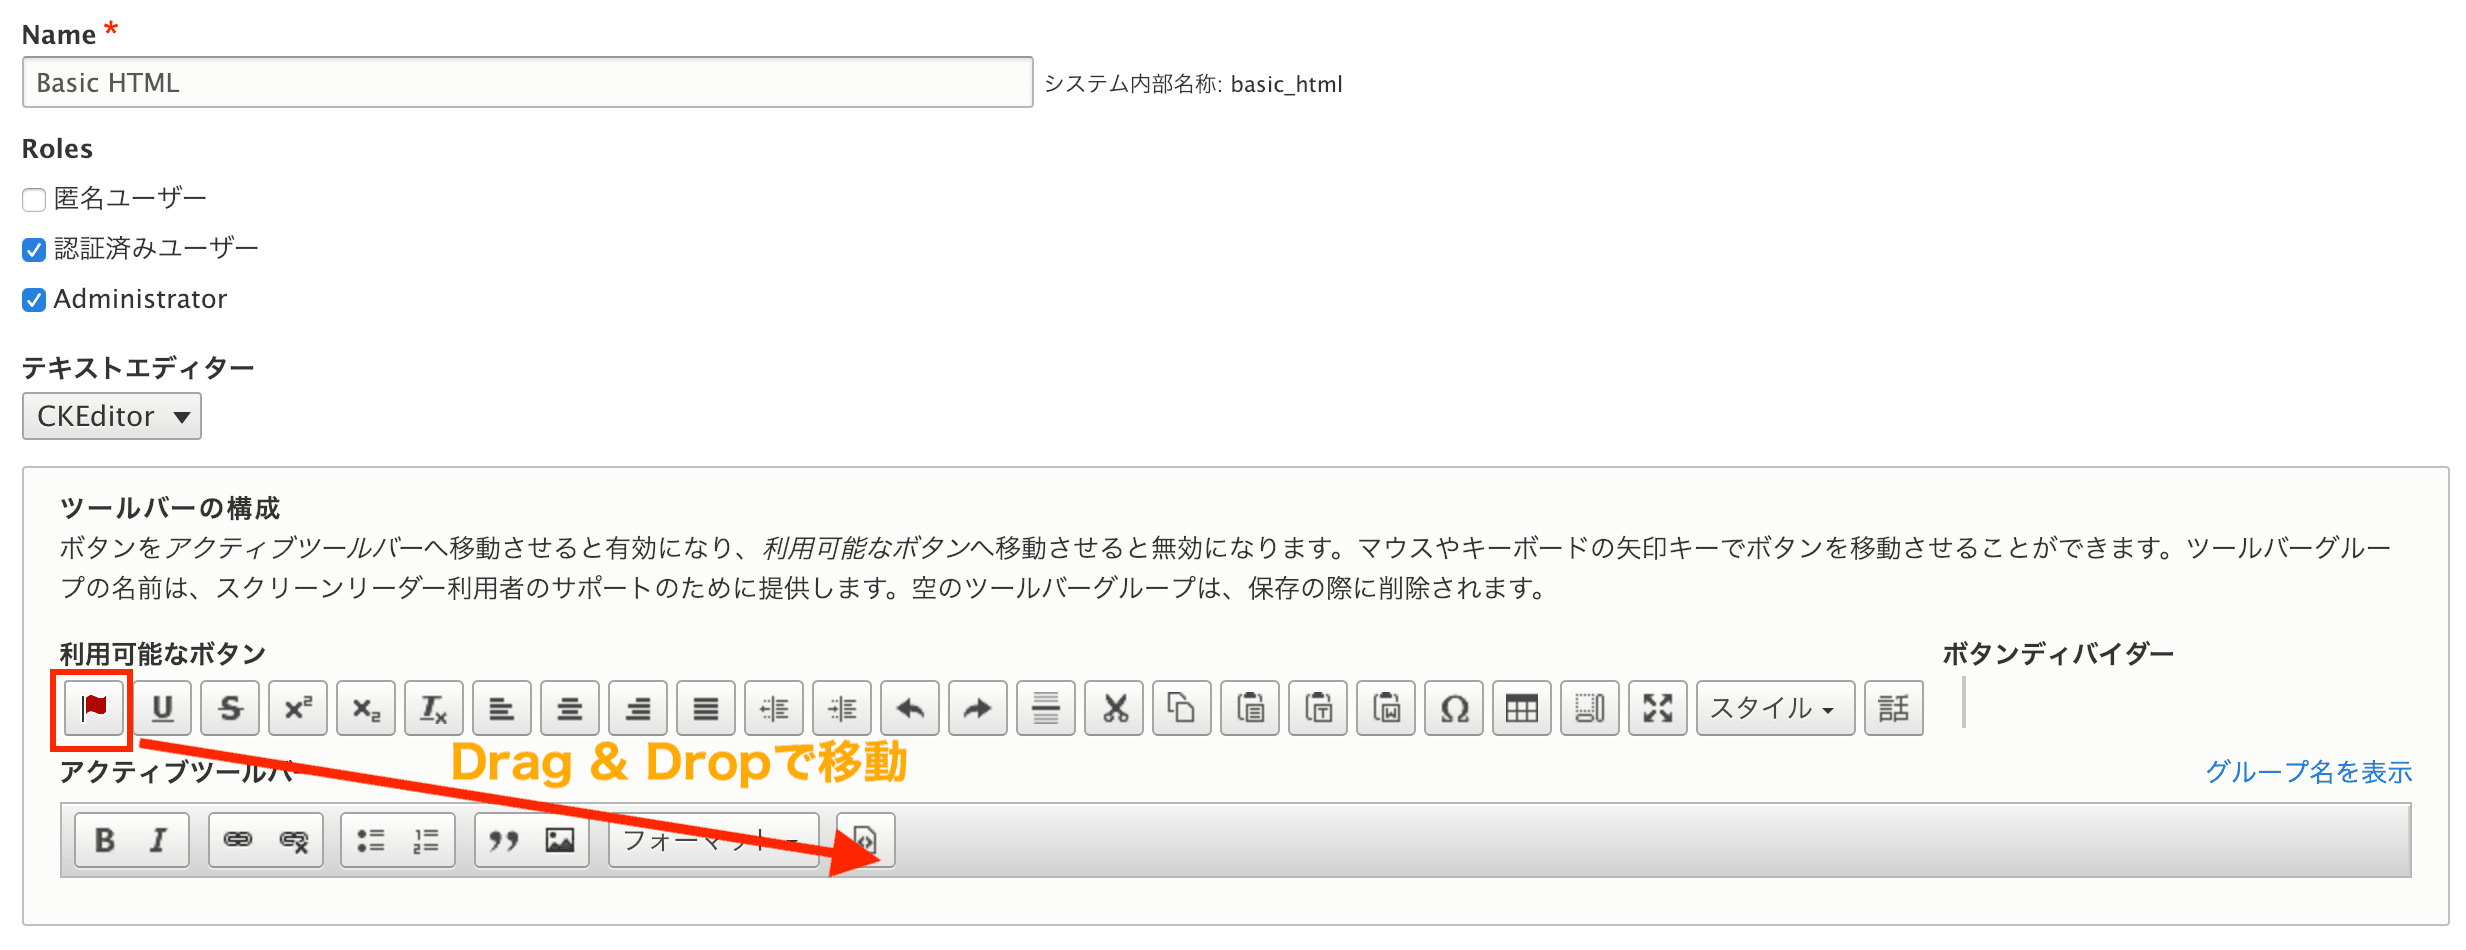The width and height of the screenshot is (2466, 950).
Task: Click the Image button in active toolbar
Action: coord(560,841)
